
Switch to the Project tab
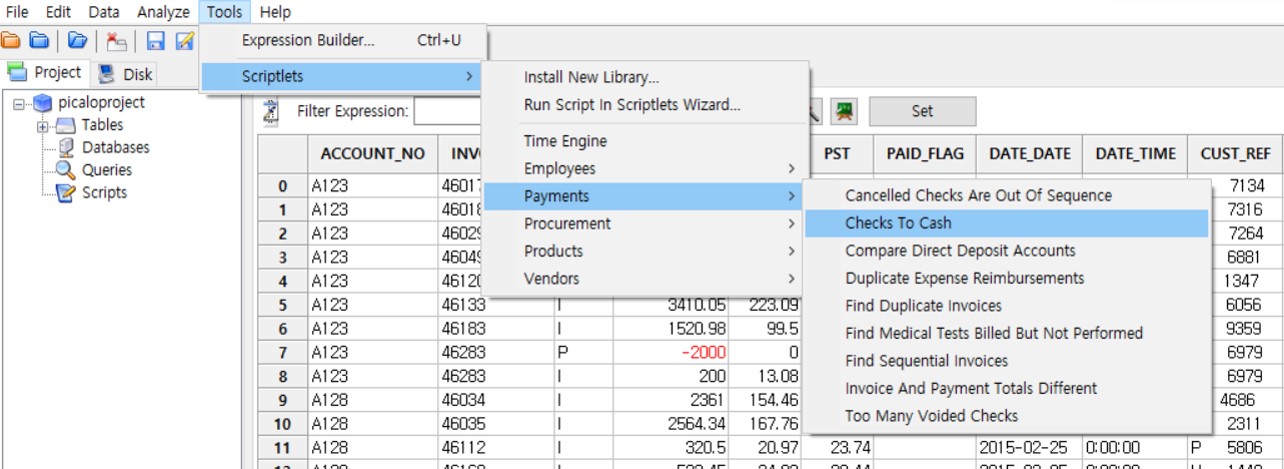[45, 73]
